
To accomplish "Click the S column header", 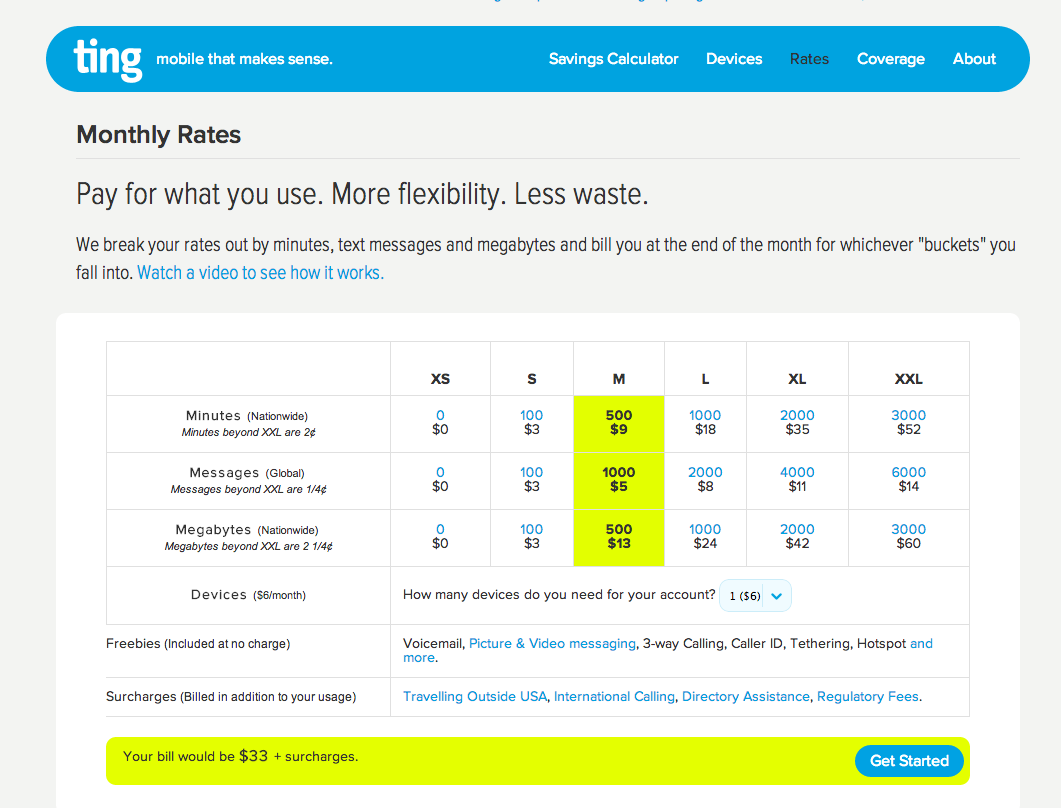I will [x=532, y=379].
